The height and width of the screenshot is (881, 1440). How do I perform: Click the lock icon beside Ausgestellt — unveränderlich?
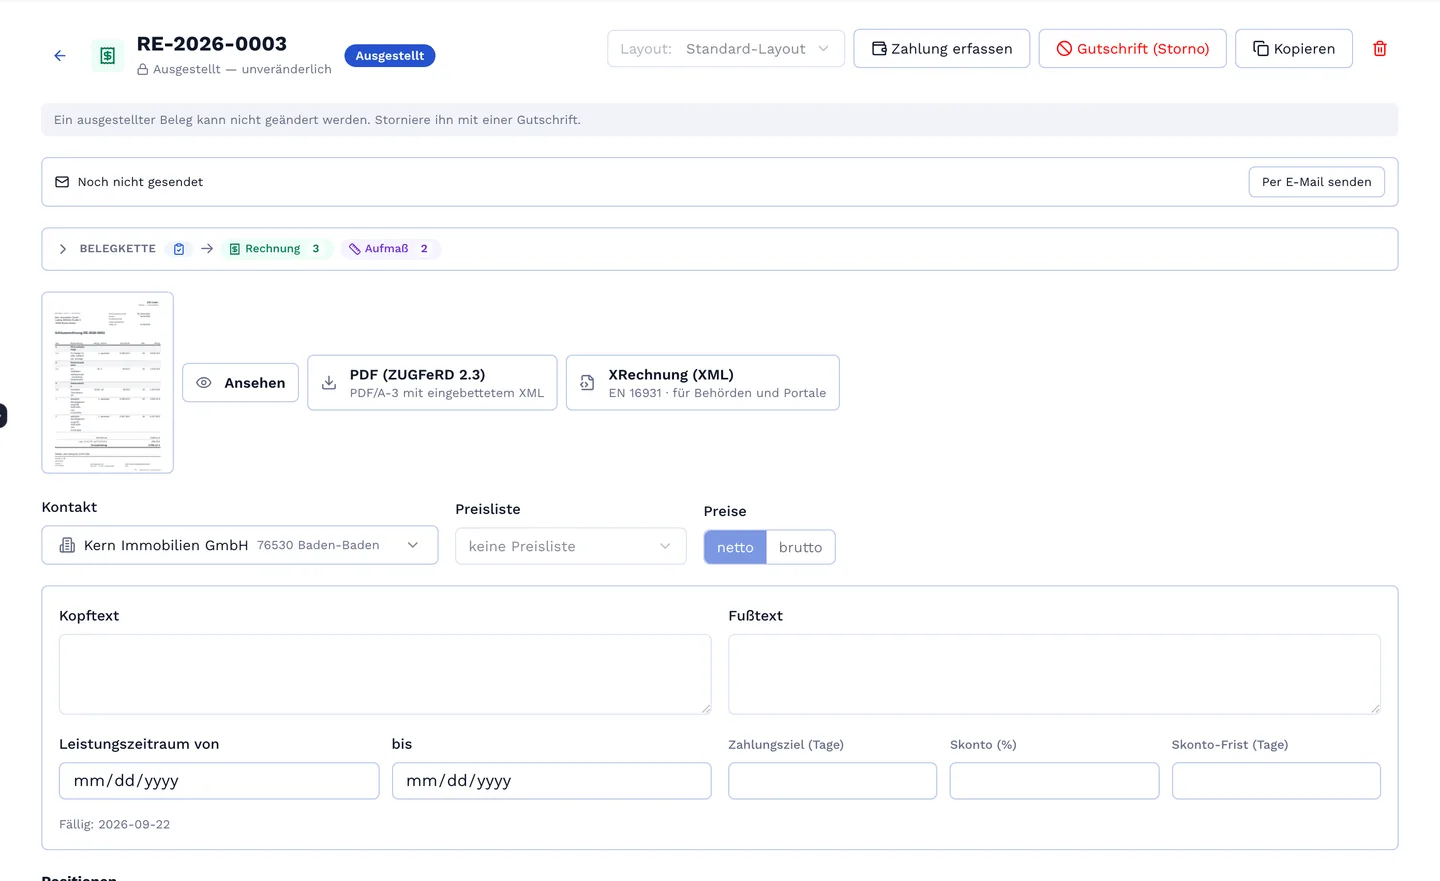pyautogui.click(x=143, y=70)
